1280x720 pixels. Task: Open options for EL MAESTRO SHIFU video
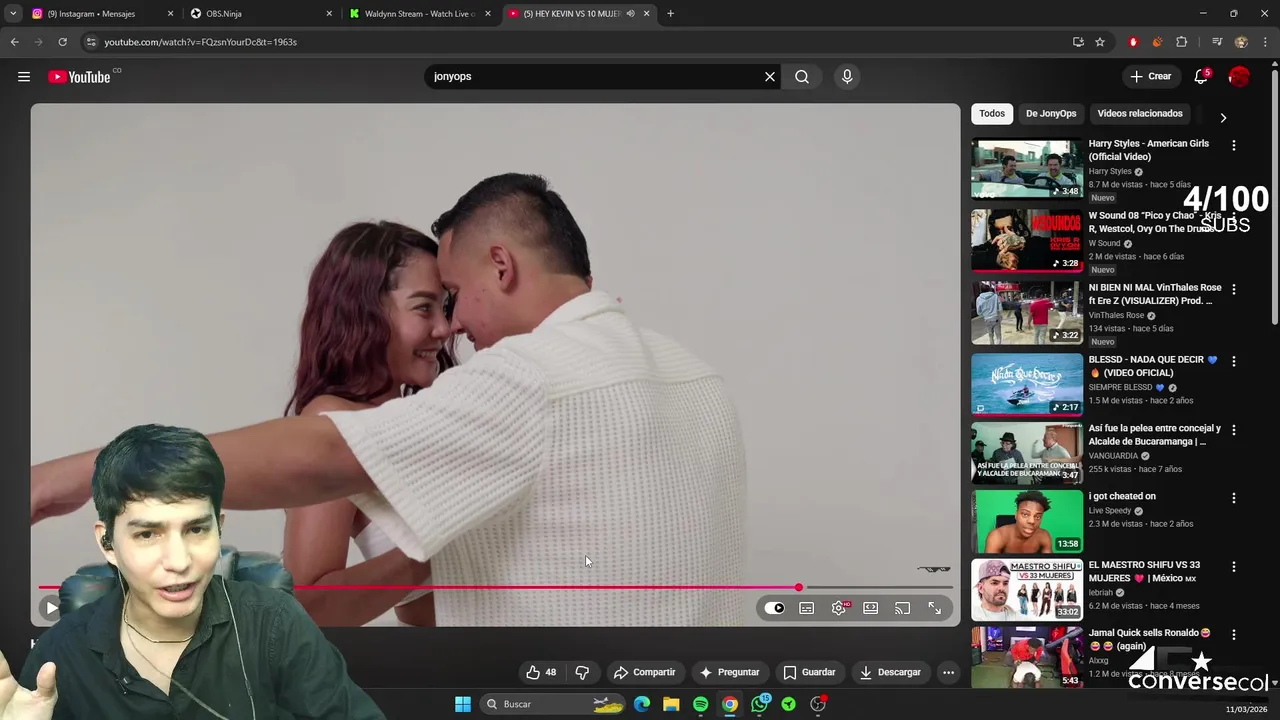[1234, 566]
